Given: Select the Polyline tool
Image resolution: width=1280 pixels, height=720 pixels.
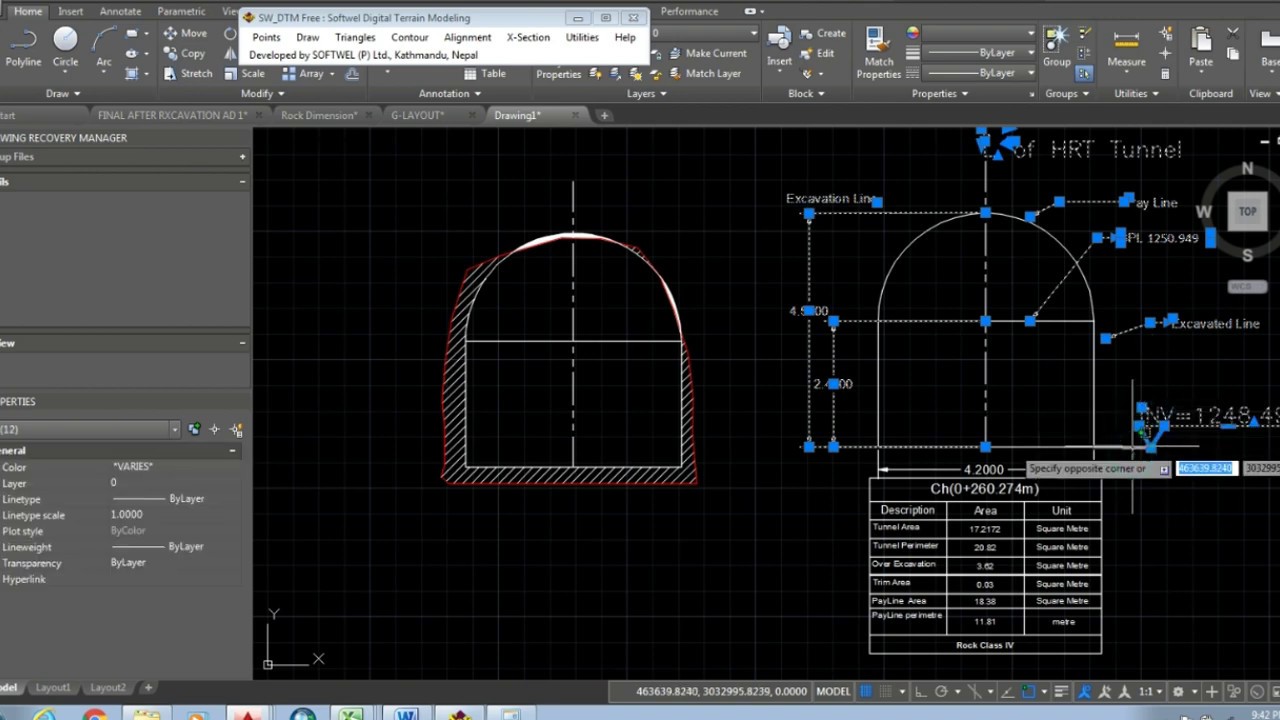Looking at the screenshot, I should [23, 48].
